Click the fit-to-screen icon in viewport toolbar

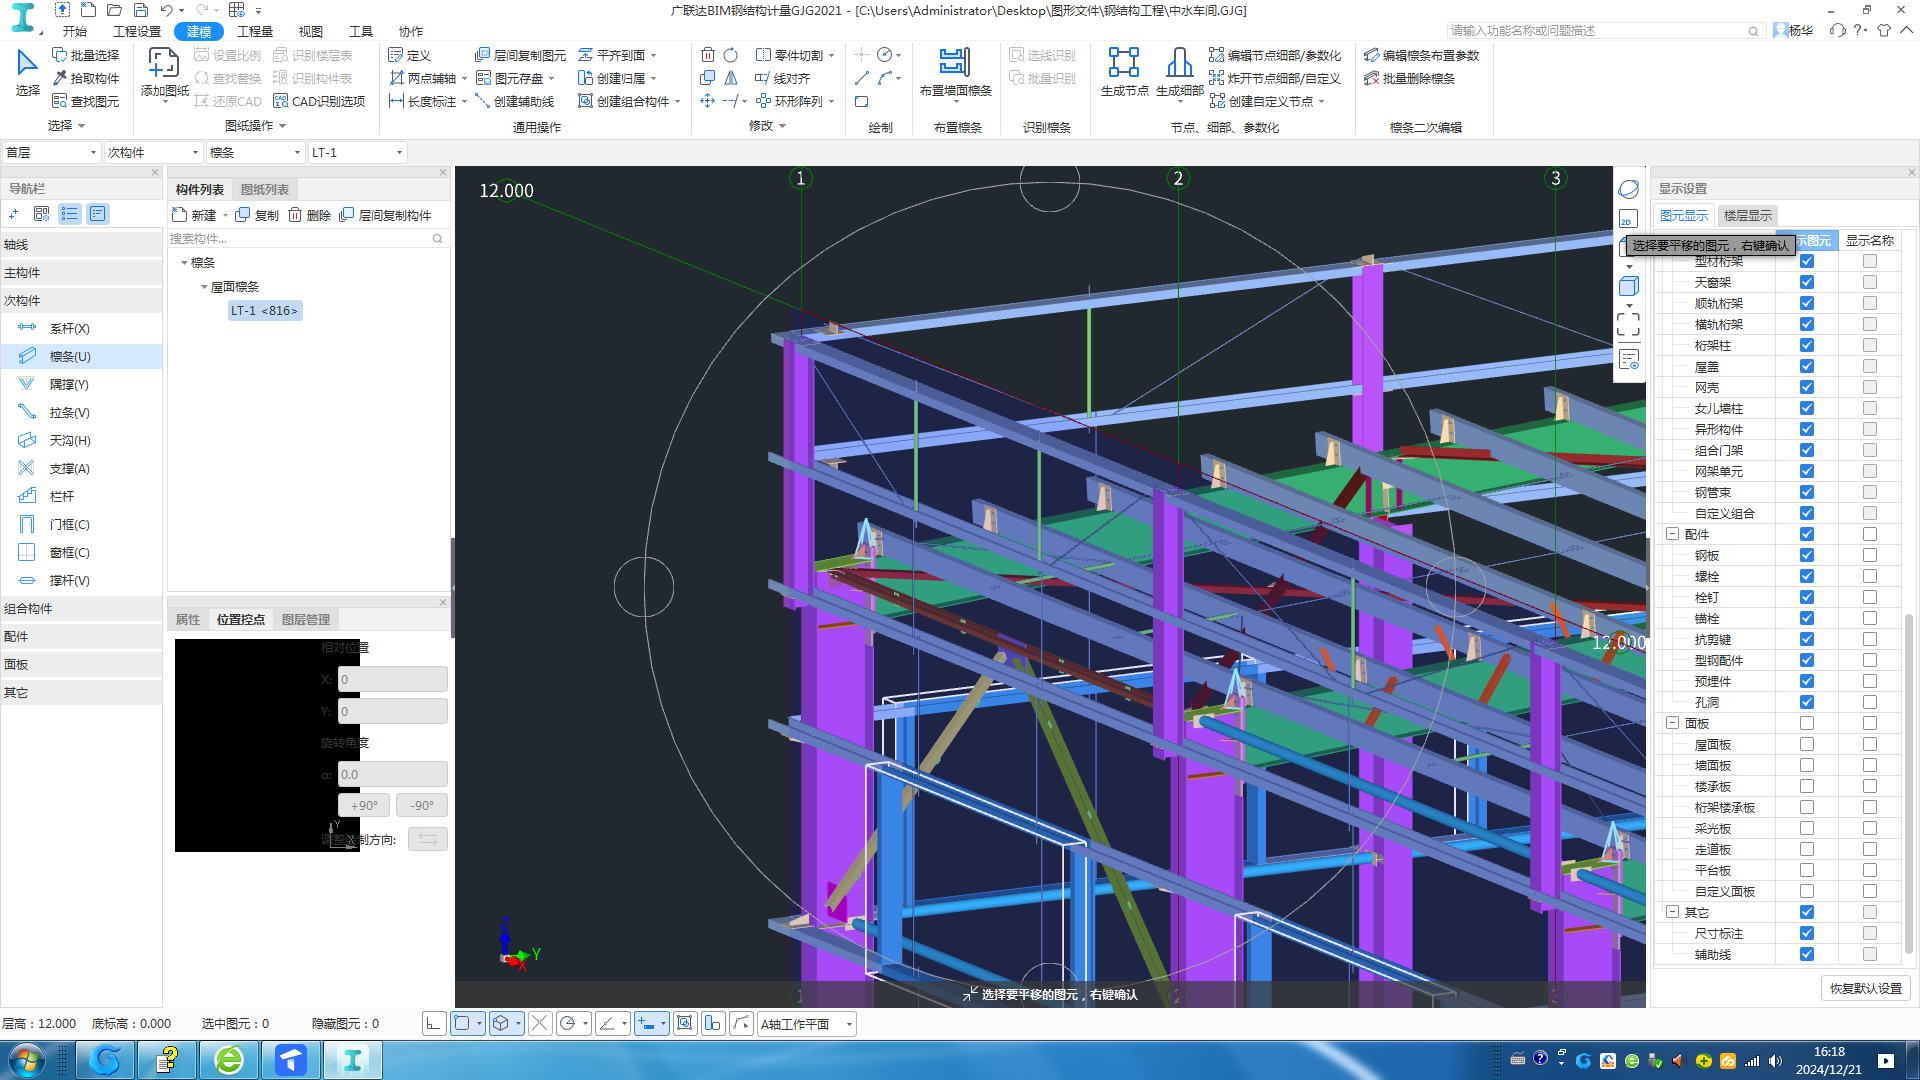click(1628, 323)
